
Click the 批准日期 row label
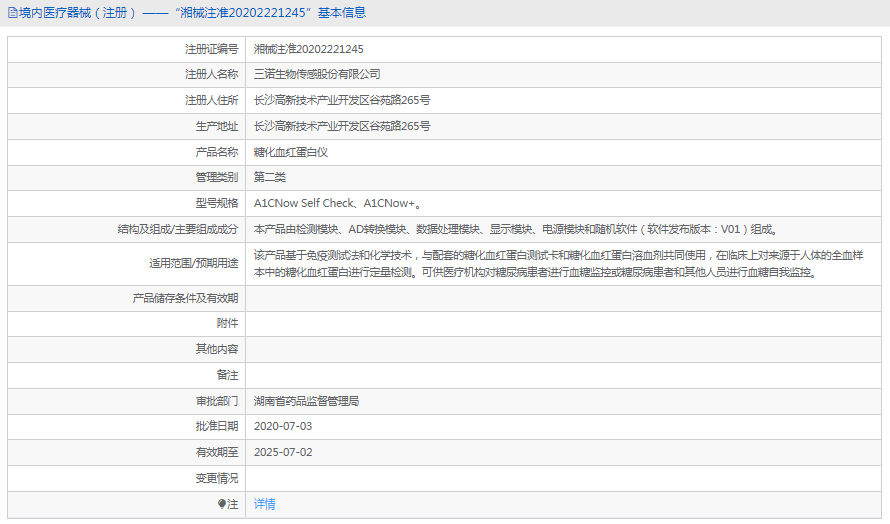[217, 426]
